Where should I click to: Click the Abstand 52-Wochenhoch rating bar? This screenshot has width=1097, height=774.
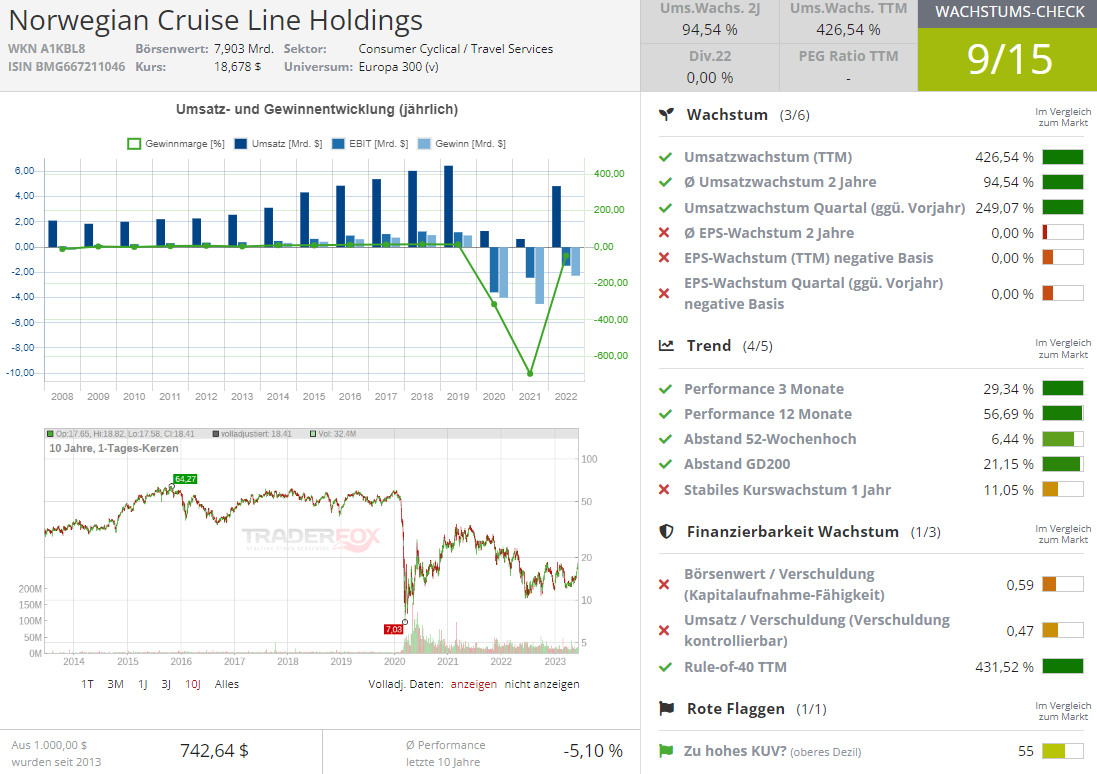[x=1063, y=439]
